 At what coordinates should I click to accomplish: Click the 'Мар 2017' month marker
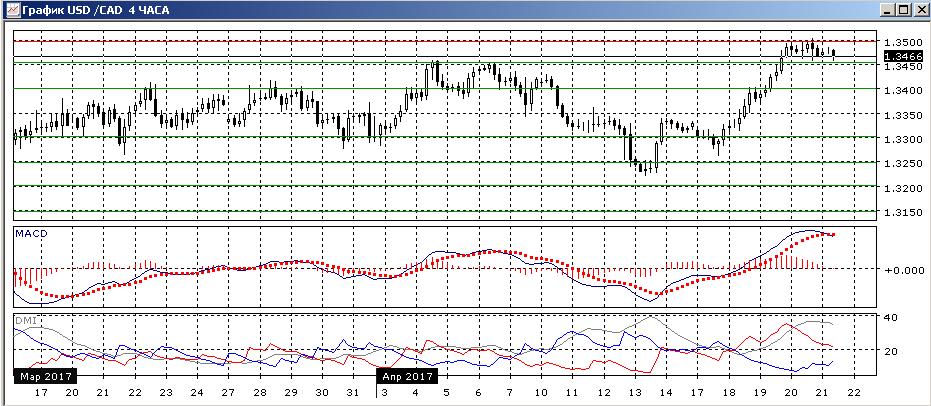tap(45, 376)
